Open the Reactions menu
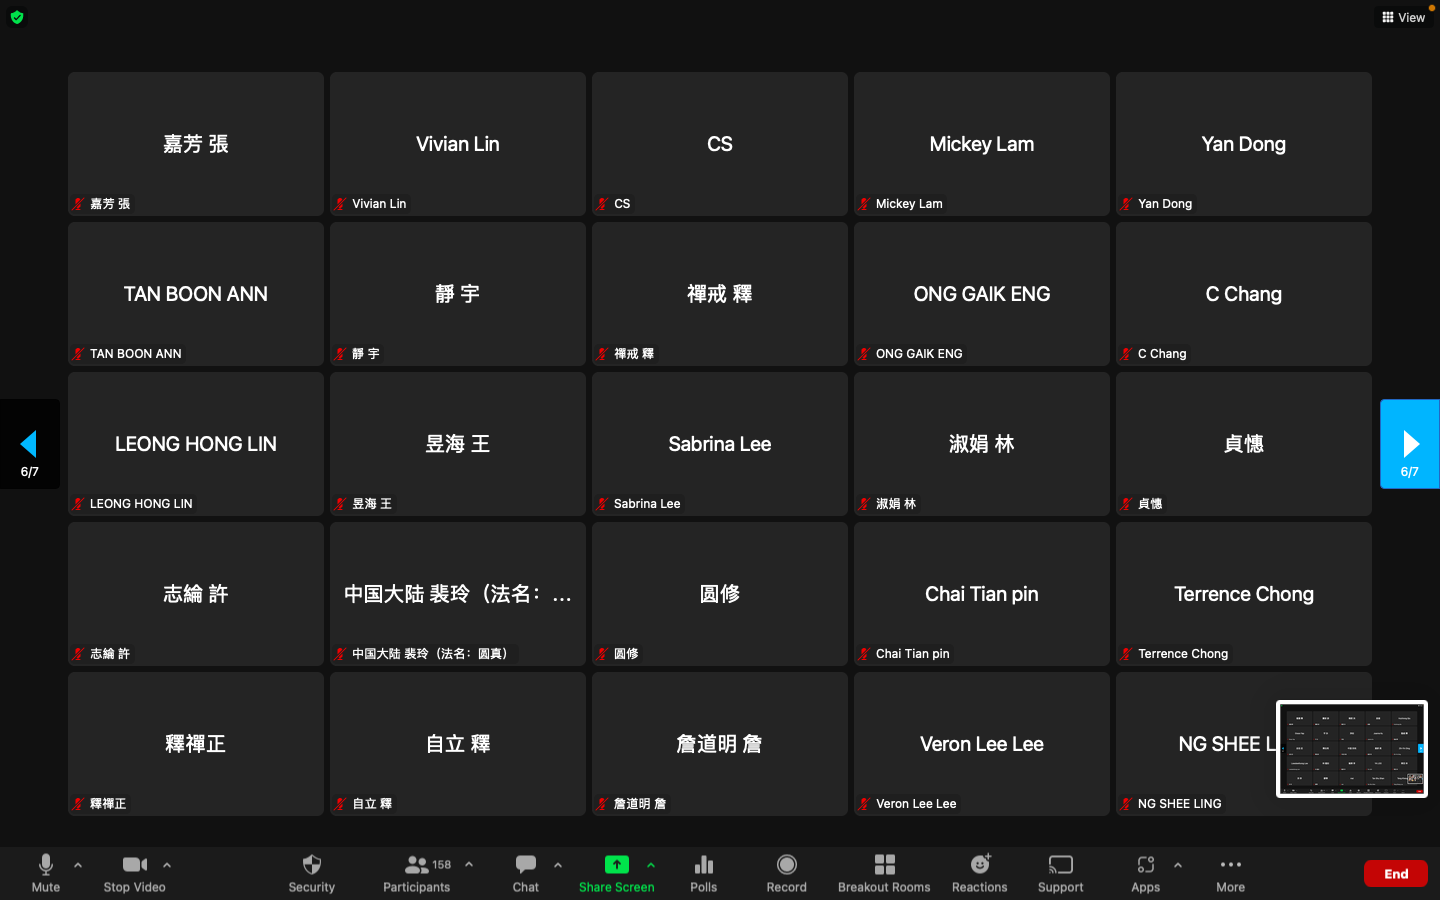 (979, 872)
